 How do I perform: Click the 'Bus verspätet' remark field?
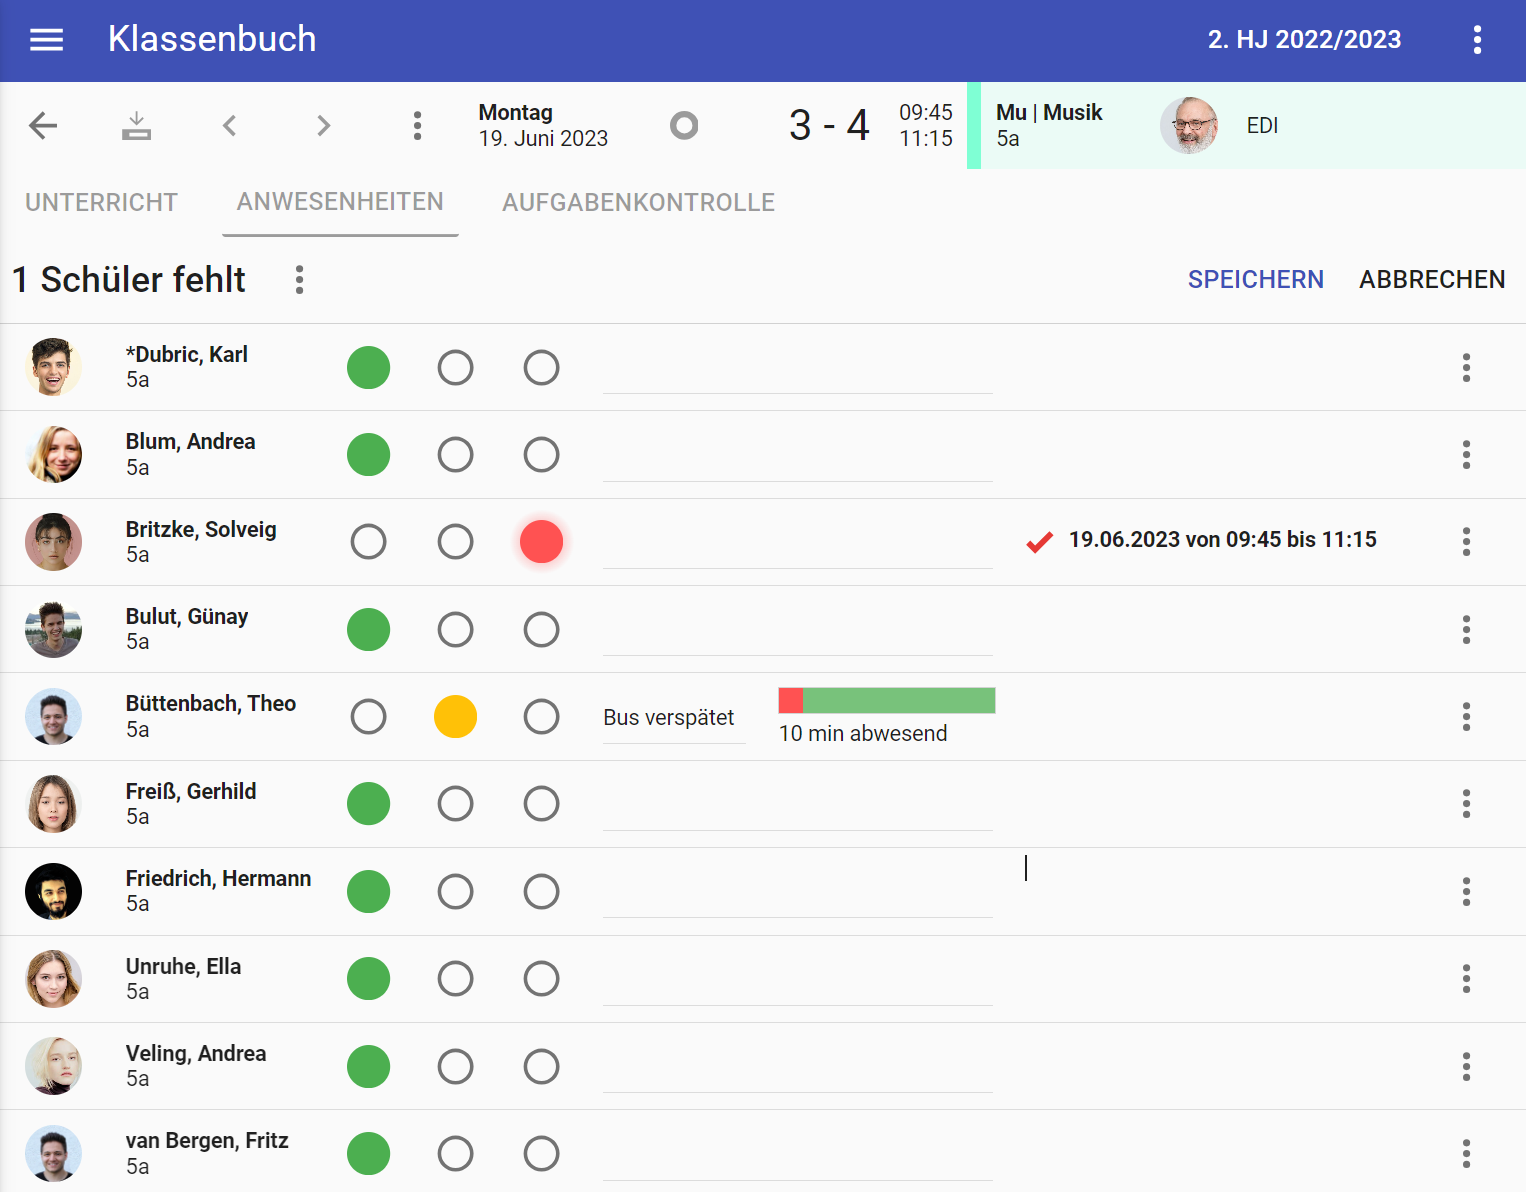[x=674, y=718]
